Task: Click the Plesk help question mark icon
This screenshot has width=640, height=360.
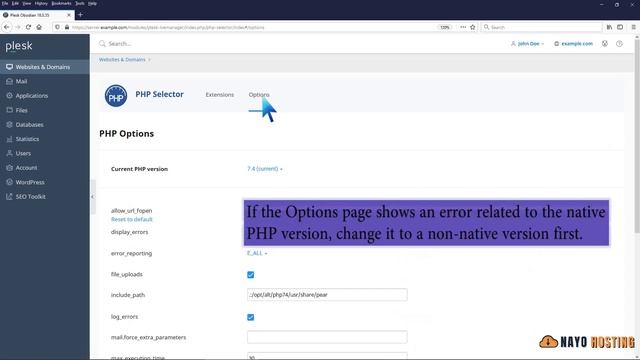Action: [x=619, y=44]
